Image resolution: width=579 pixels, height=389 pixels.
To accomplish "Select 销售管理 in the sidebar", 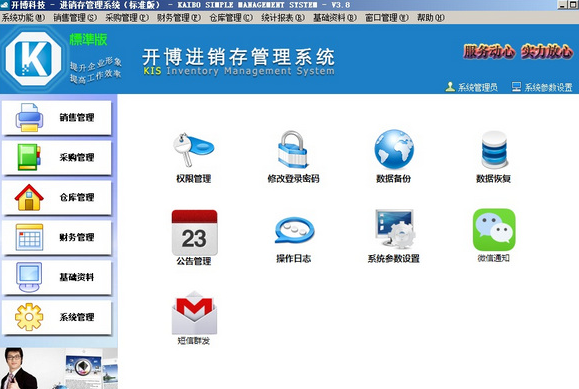I will [56, 118].
